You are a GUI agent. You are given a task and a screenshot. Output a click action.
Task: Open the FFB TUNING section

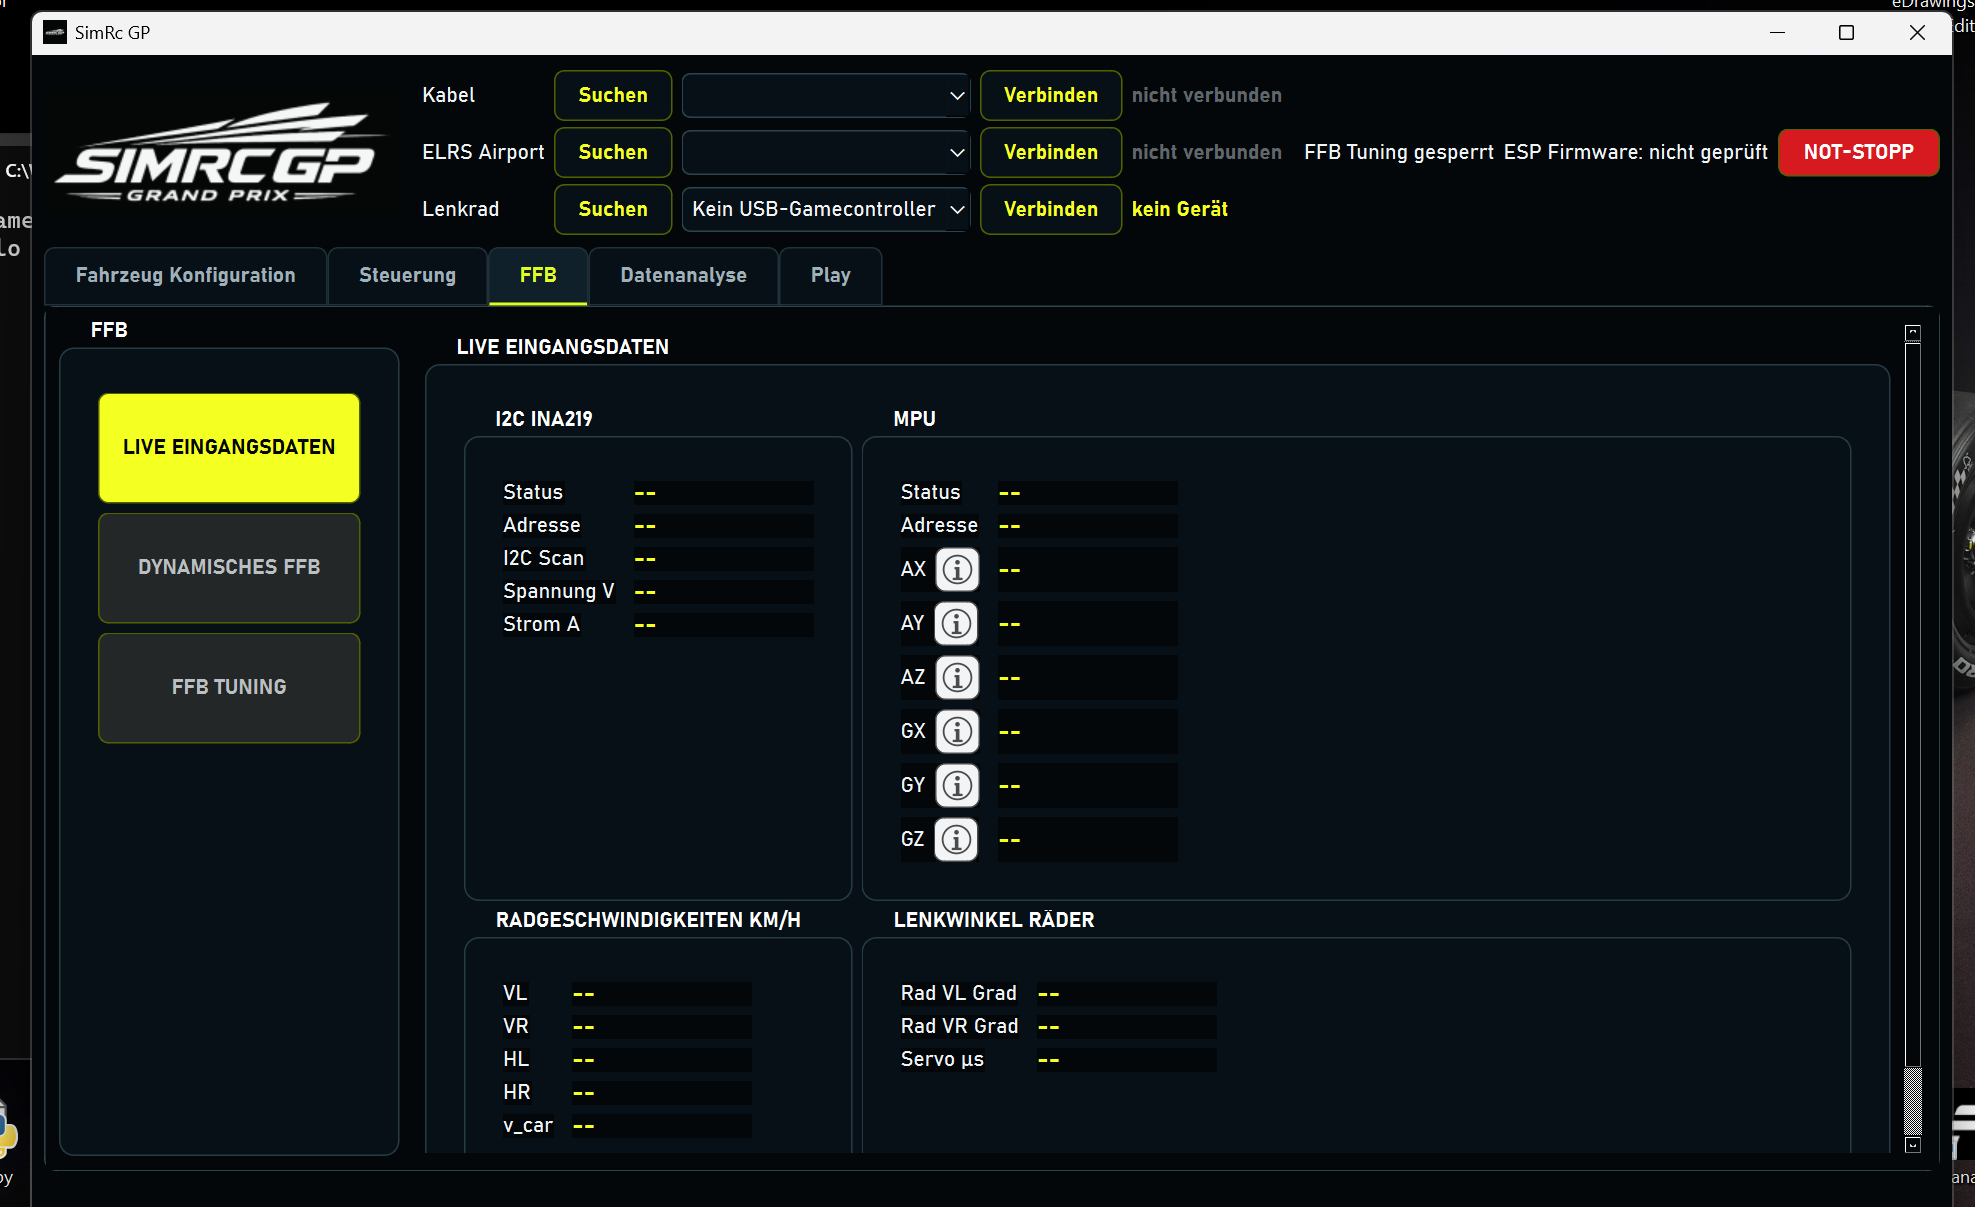click(x=229, y=687)
